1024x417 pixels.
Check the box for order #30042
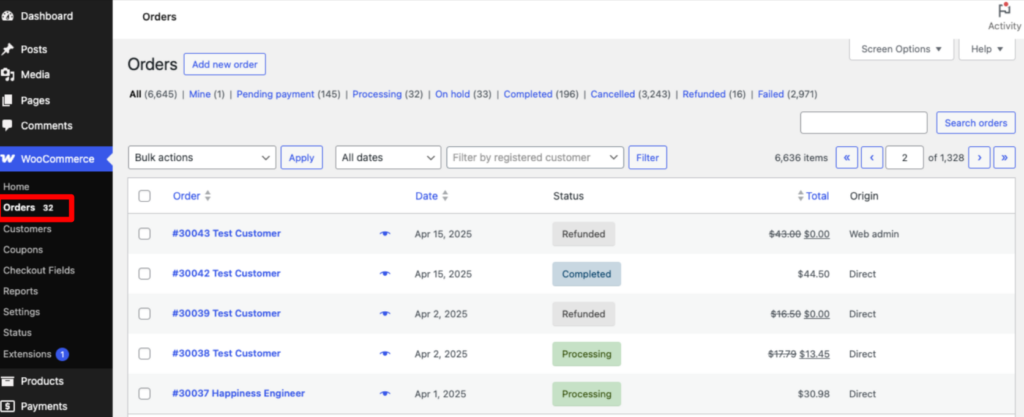(144, 274)
